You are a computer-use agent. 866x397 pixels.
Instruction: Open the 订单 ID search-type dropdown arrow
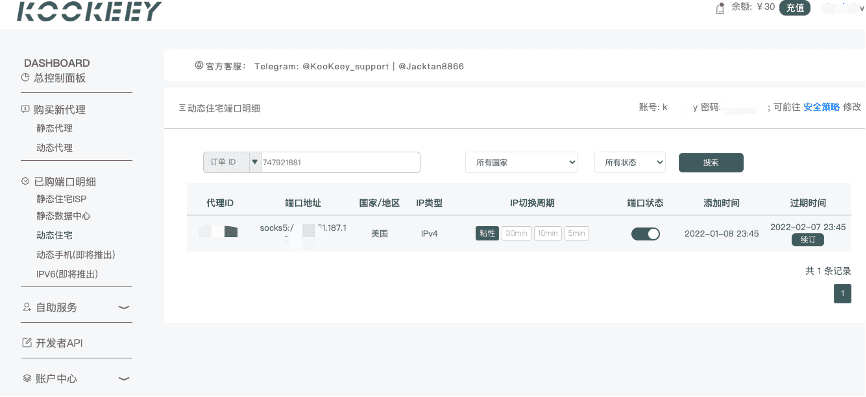point(255,162)
